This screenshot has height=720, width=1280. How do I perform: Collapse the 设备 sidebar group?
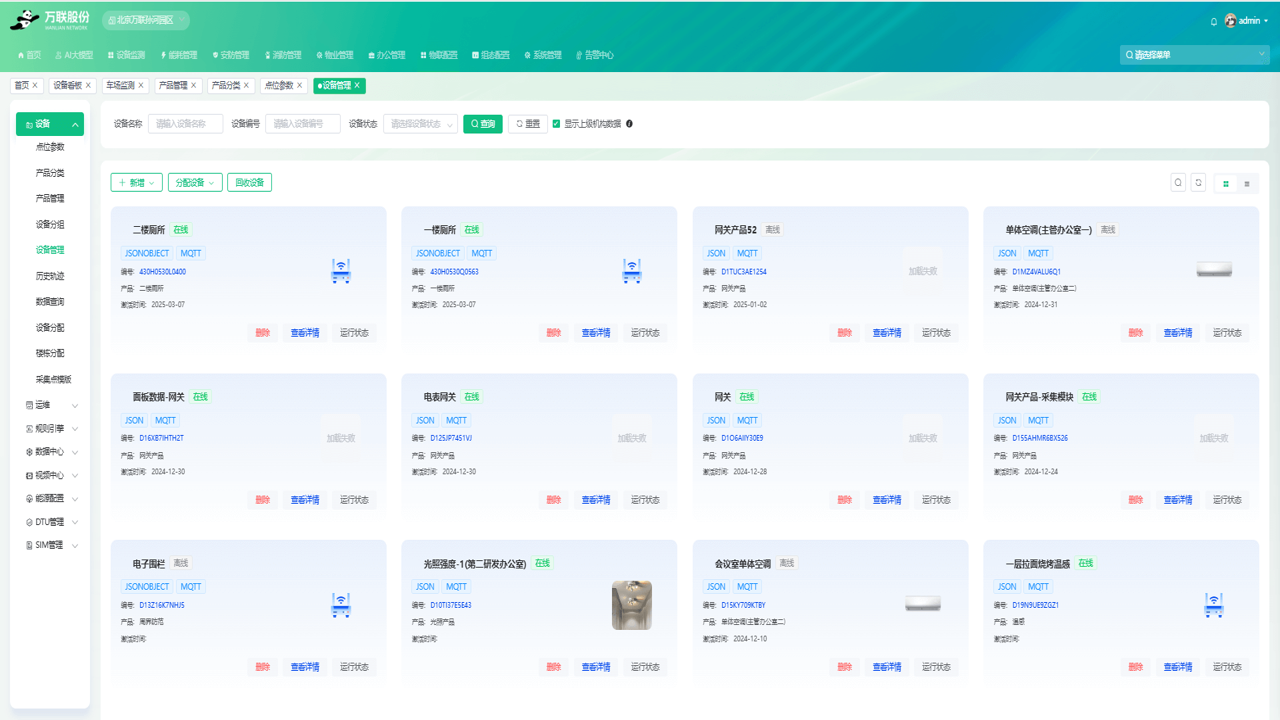click(x=50, y=124)
